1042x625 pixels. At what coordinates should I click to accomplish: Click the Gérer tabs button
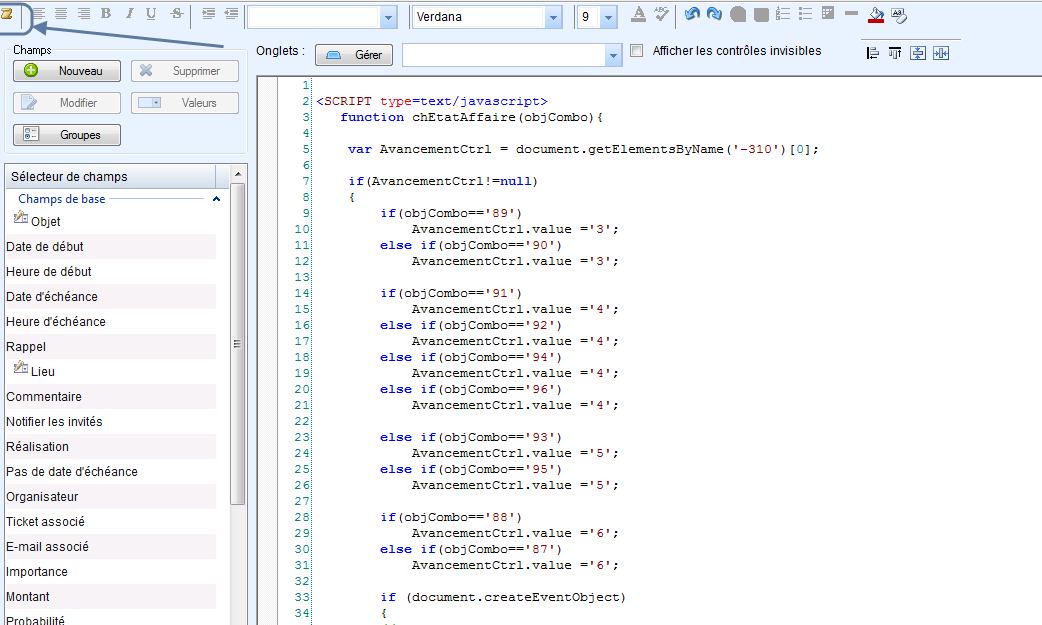(x=354, y=55)
